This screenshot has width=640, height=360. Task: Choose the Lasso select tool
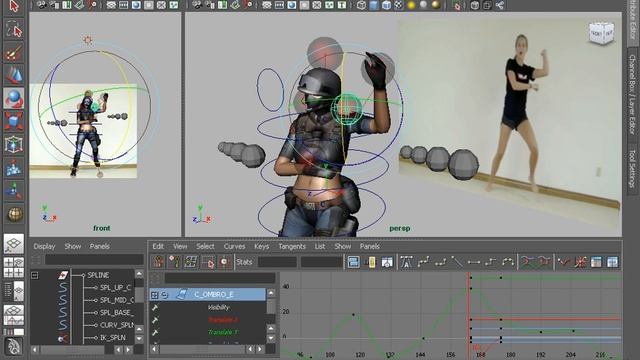click(14, 30)
